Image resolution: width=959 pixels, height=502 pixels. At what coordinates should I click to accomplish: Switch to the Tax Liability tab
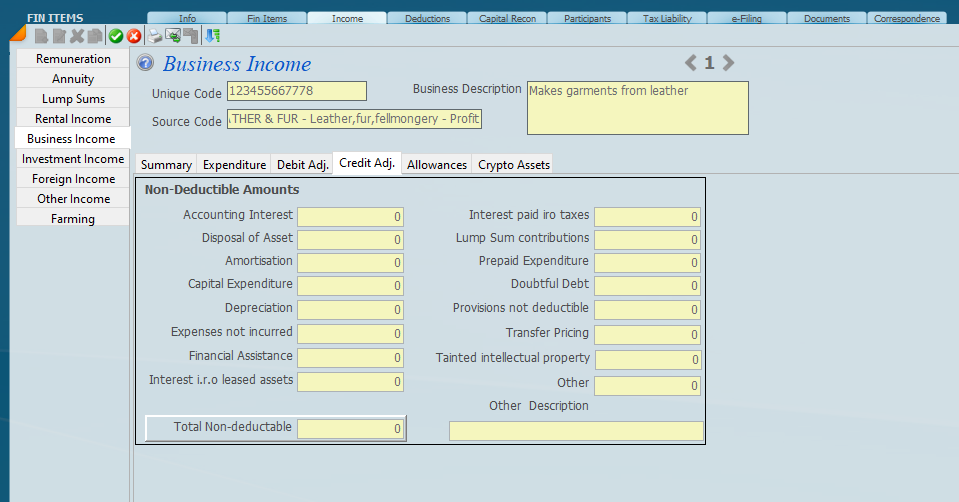click(667, 18)
